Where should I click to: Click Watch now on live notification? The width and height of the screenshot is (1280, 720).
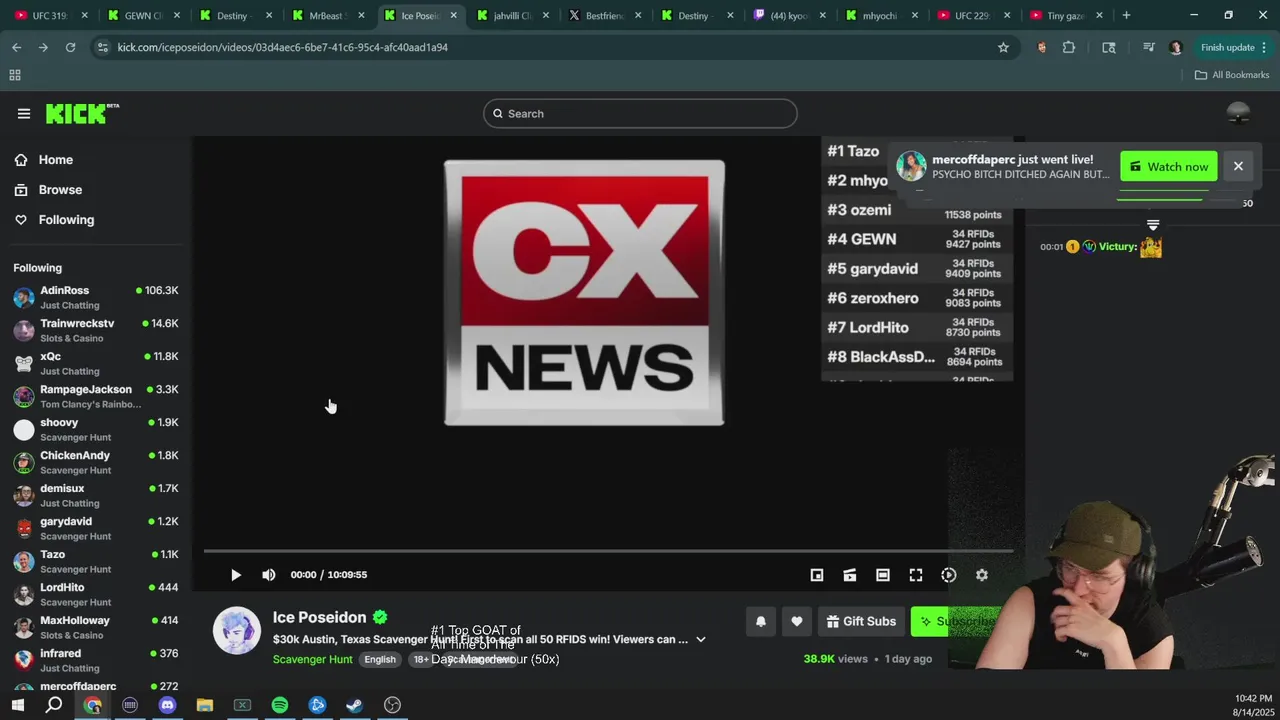(1169, 167)
